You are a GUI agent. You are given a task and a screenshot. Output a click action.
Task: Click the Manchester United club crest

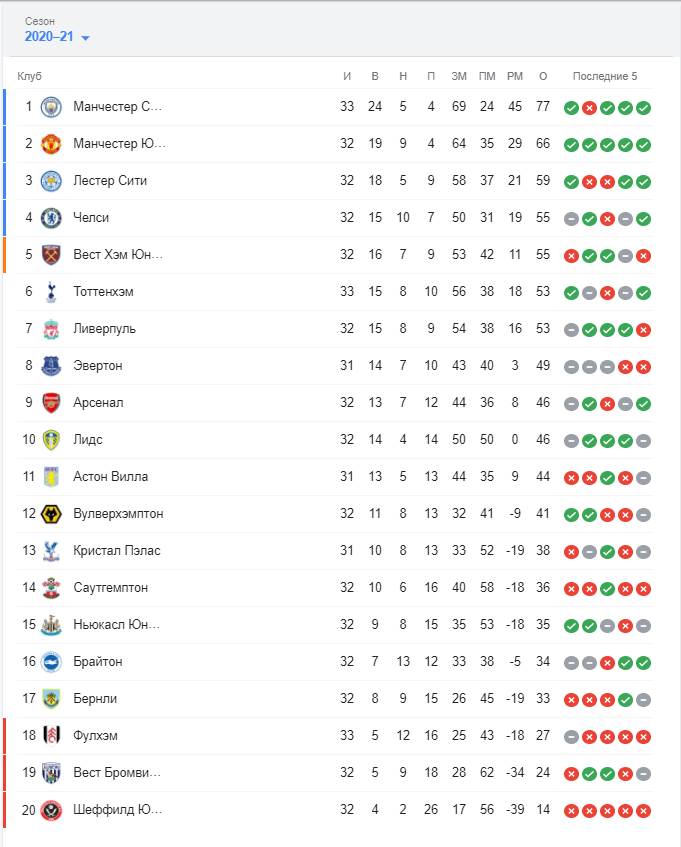[51, 144]
